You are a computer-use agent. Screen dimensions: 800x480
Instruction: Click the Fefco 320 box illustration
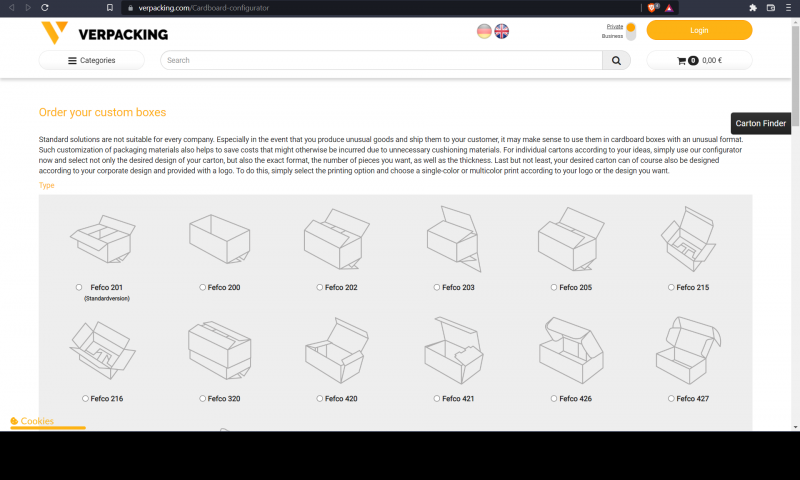coord(220,350)
